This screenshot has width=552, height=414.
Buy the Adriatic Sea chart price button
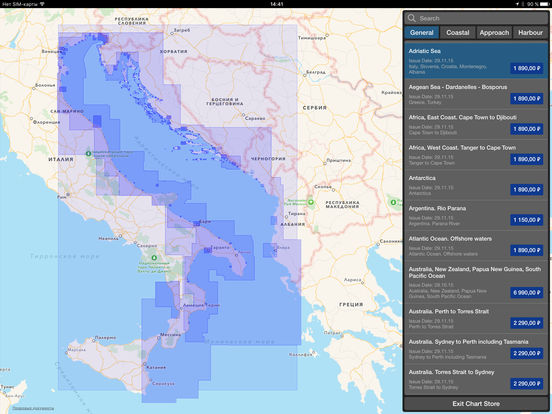pyautogui.click(x=527, y=68)
